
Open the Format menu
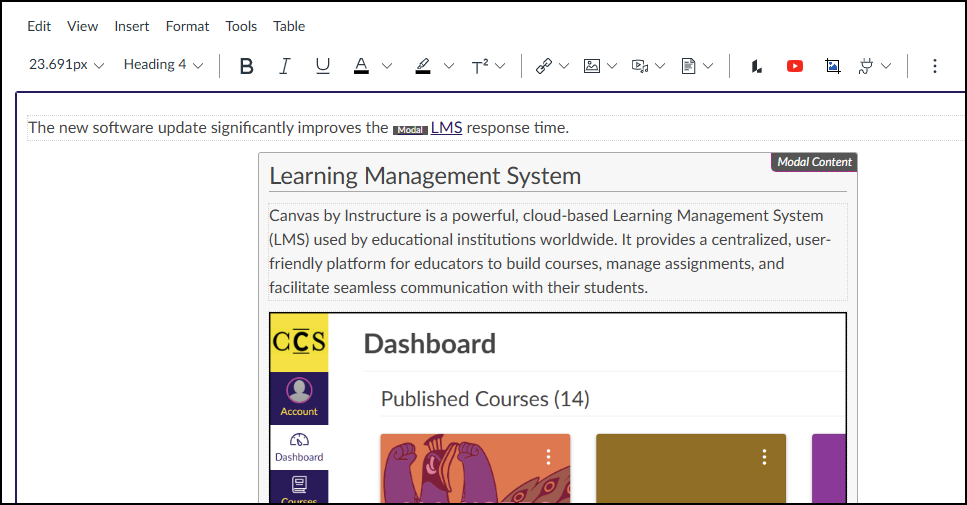[x=187, y=27]
